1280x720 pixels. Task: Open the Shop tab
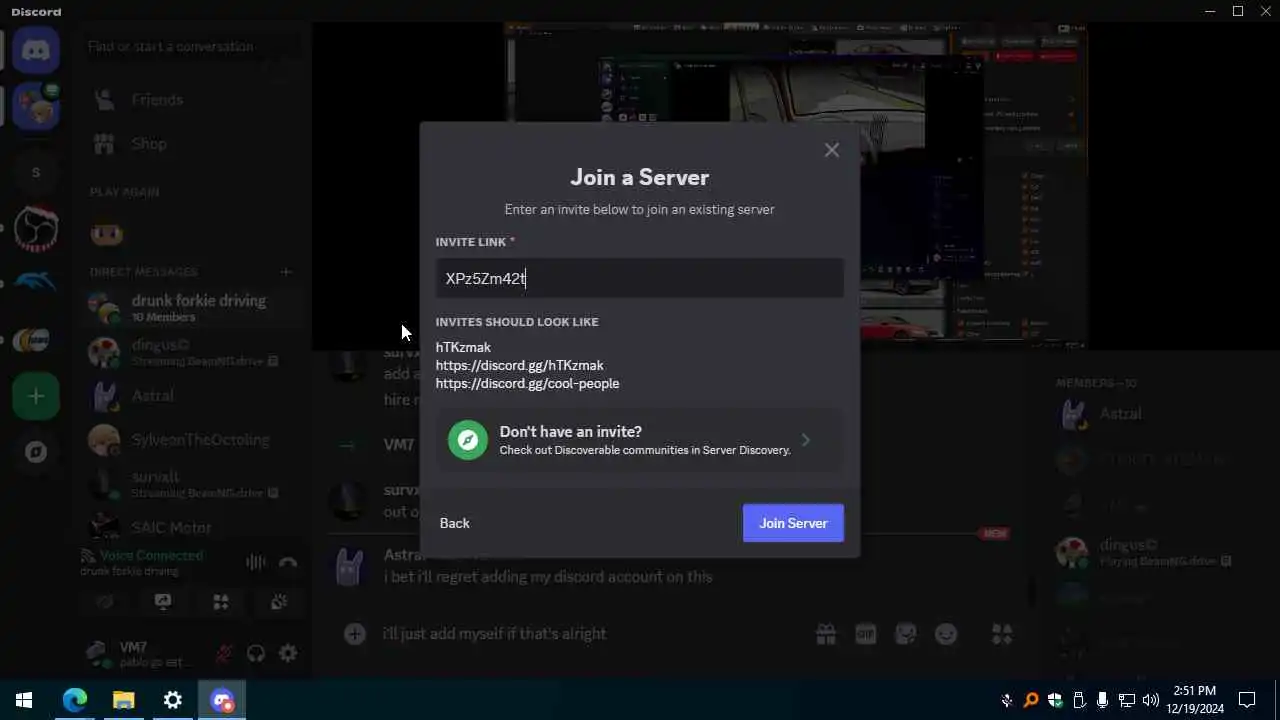192,144
